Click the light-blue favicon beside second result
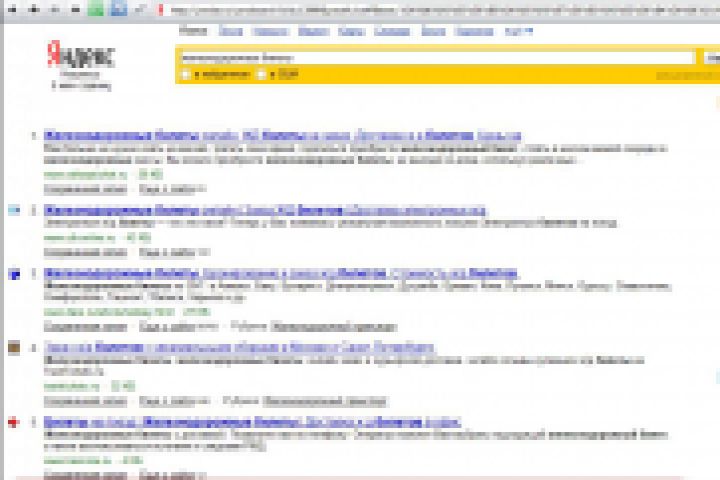The image size is (720, 480). (14, 210)
